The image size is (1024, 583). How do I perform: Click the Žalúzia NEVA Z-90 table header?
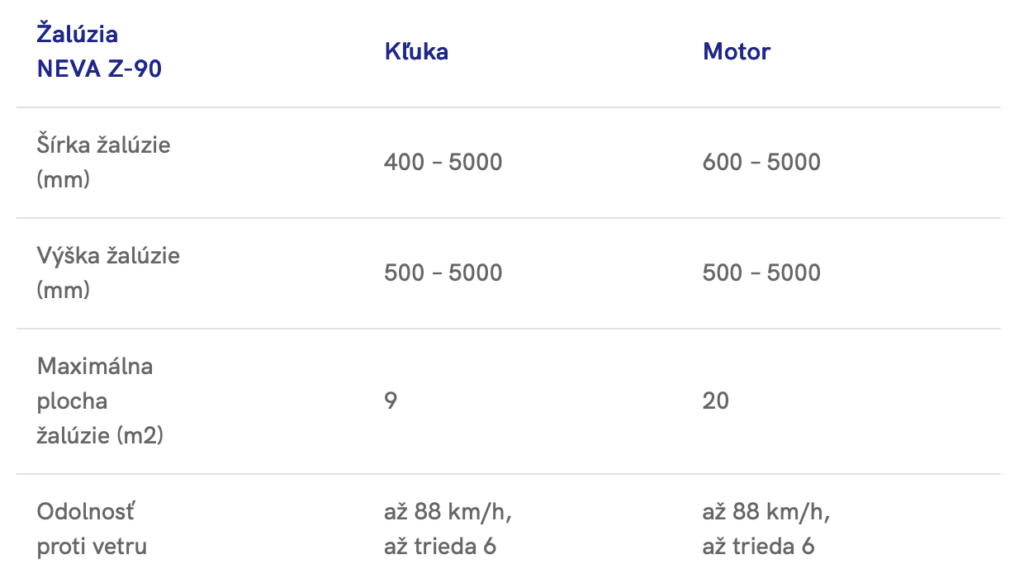click(x=99, y=52)
